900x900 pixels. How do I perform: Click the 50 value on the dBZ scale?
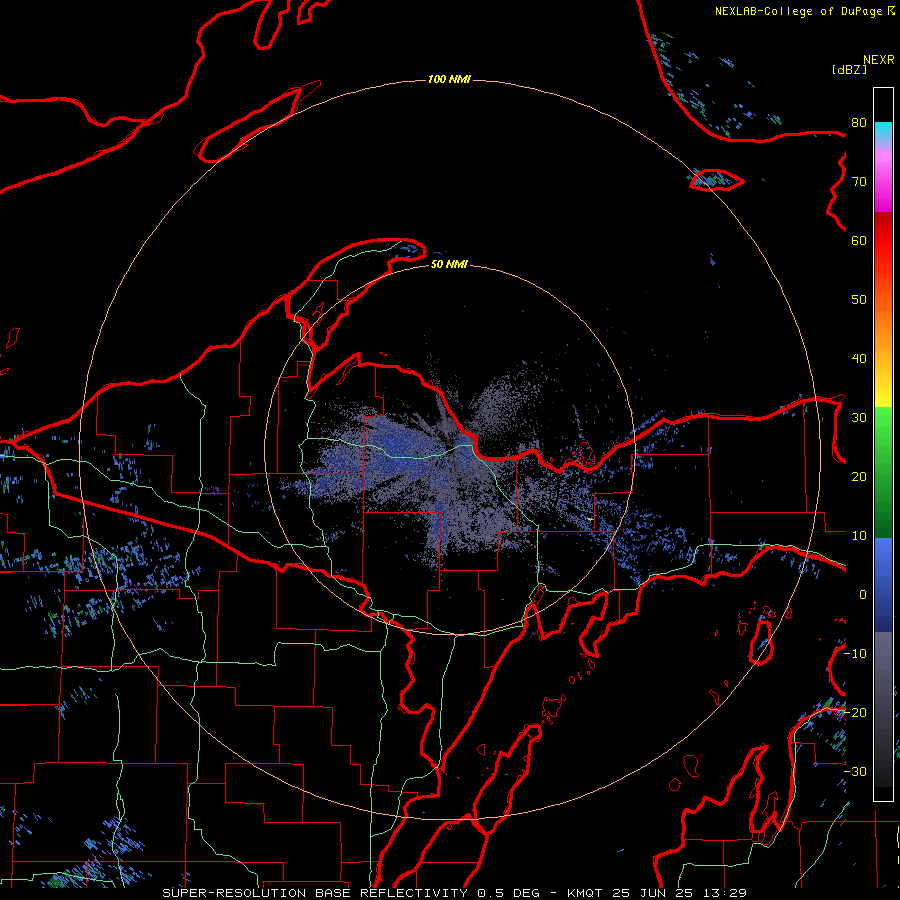(859, 300)
